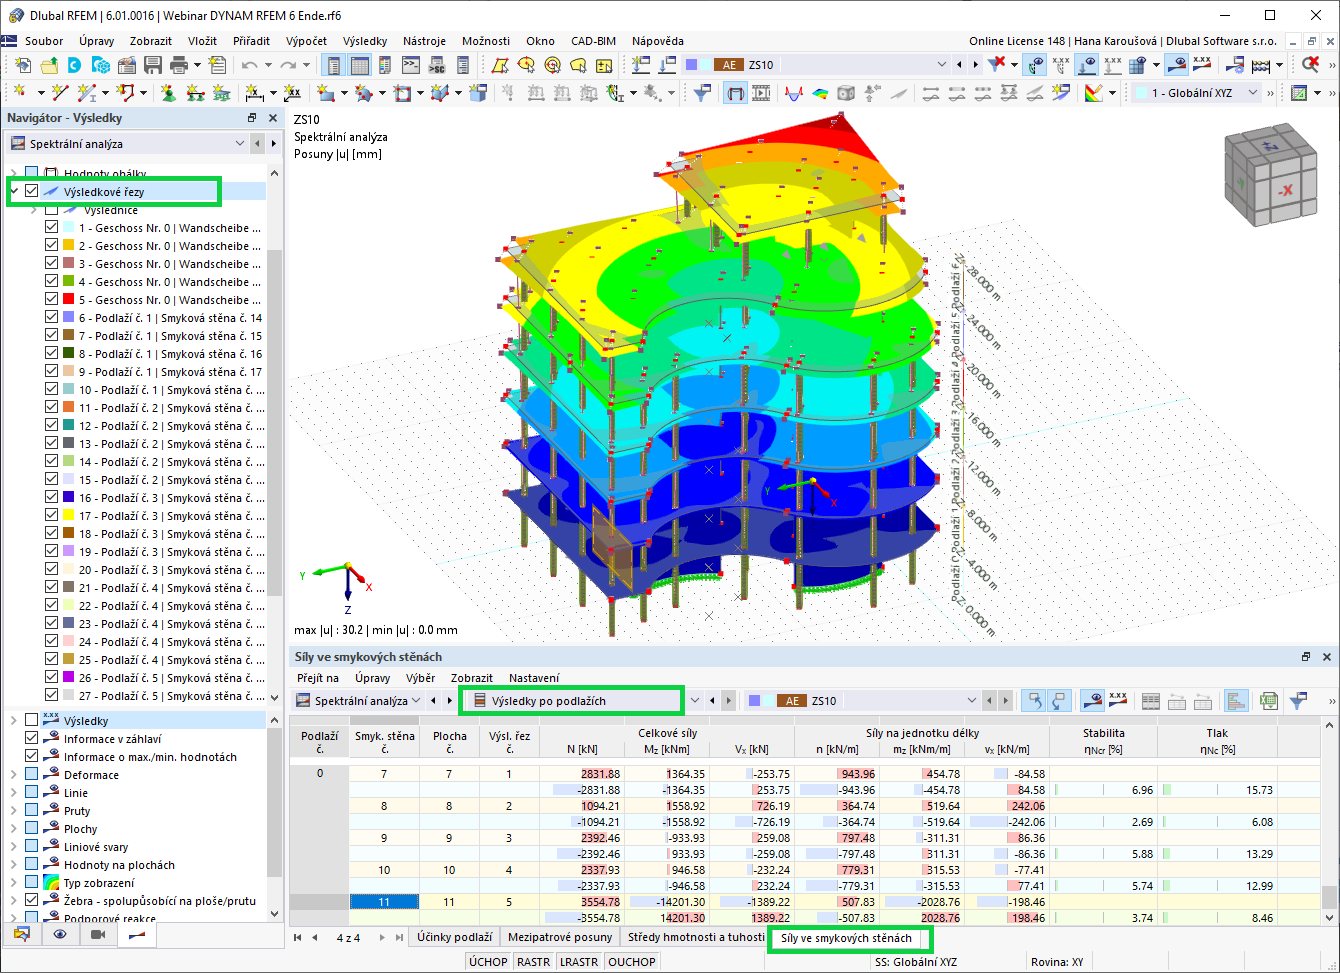The image size is (1340, 973).
Task: Show isosurface color results icon
Action: click(820, 93)
